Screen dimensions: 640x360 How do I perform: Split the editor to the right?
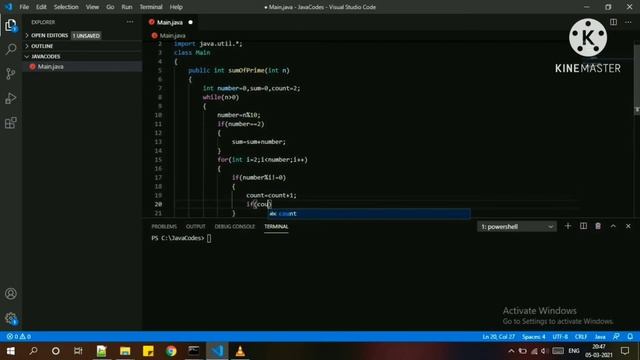coord(613,22)
